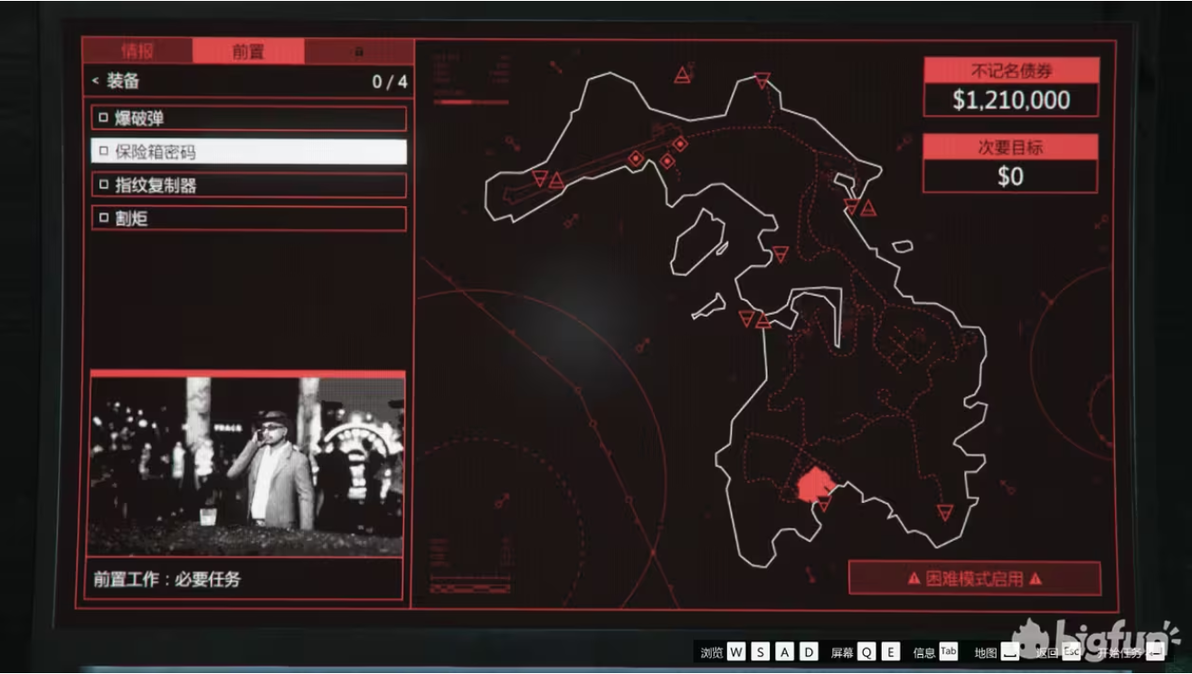Click the 浏览 label in the bottom bar
The image size is (1192, 674).
coord(712,653)
